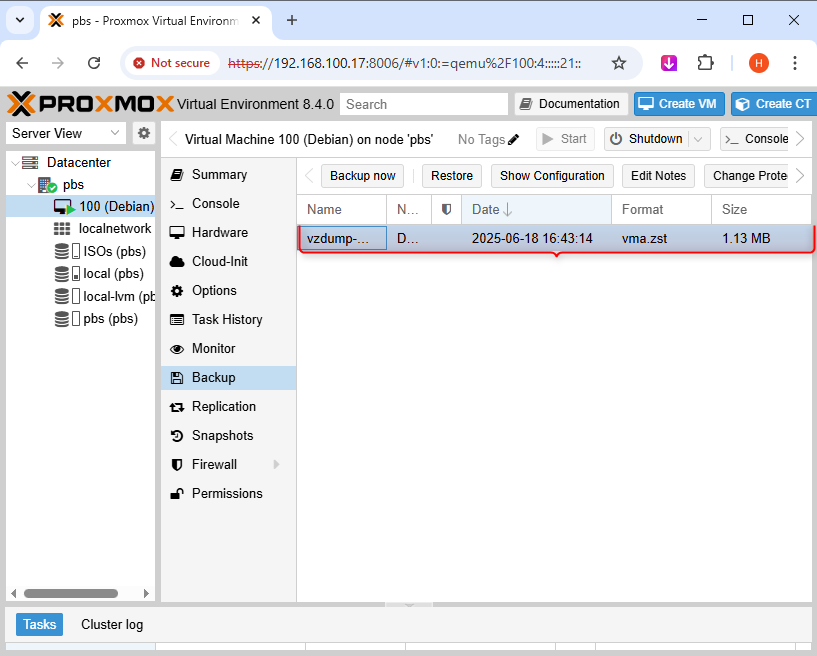The height and width of the screenshot is (656, 817).
Task: Open a new browser tab
Action: pos(292,20)
